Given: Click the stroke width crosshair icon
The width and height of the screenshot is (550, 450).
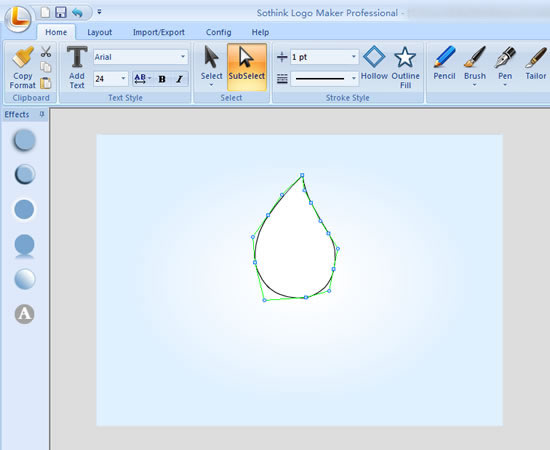Looking at the screenshot, I should 282,57.
